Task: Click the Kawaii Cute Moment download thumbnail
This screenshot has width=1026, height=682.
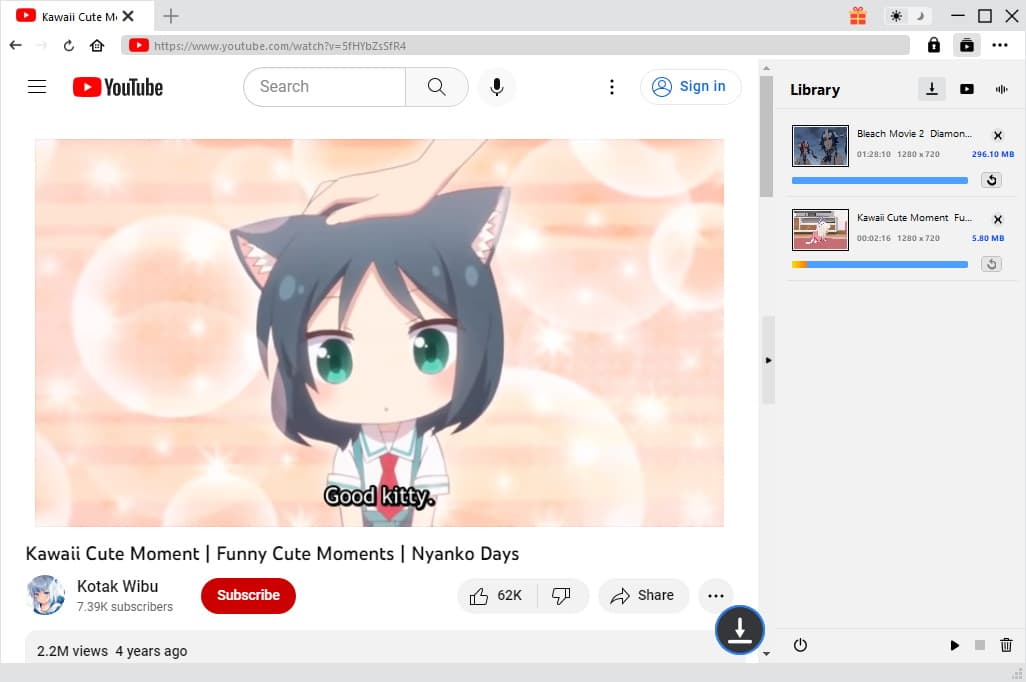Action: click(820, 229)
